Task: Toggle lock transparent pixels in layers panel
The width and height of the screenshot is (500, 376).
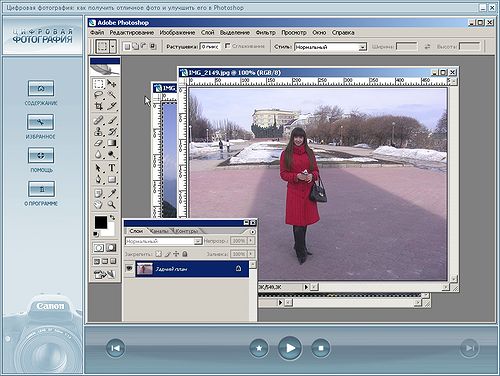Action: tap(159, 254)
